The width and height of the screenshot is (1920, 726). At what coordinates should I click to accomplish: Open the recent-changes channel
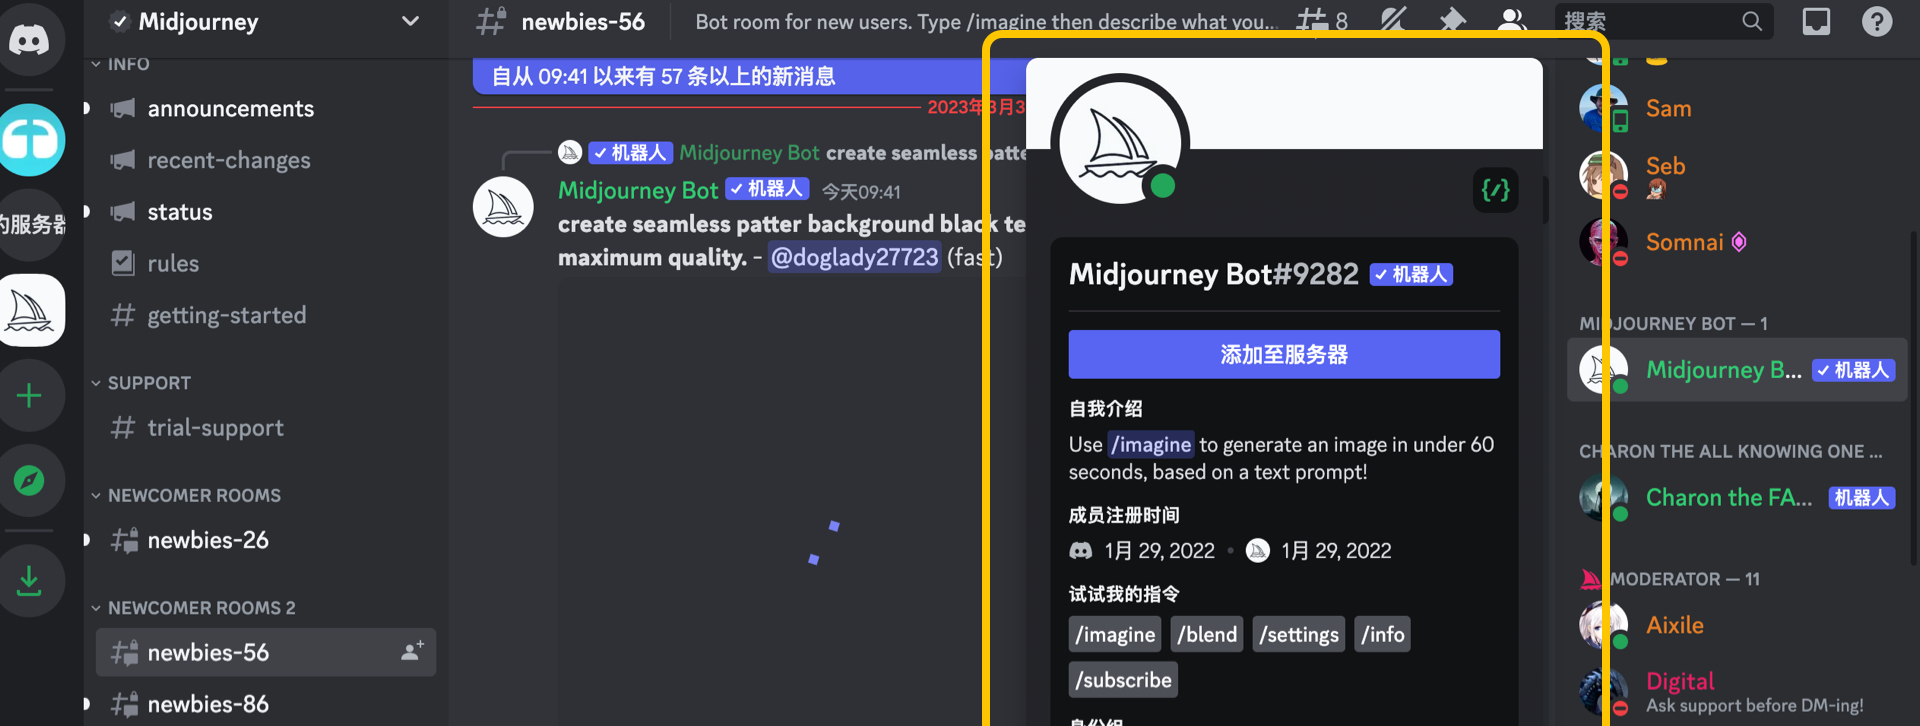click(x=266, y=160)
